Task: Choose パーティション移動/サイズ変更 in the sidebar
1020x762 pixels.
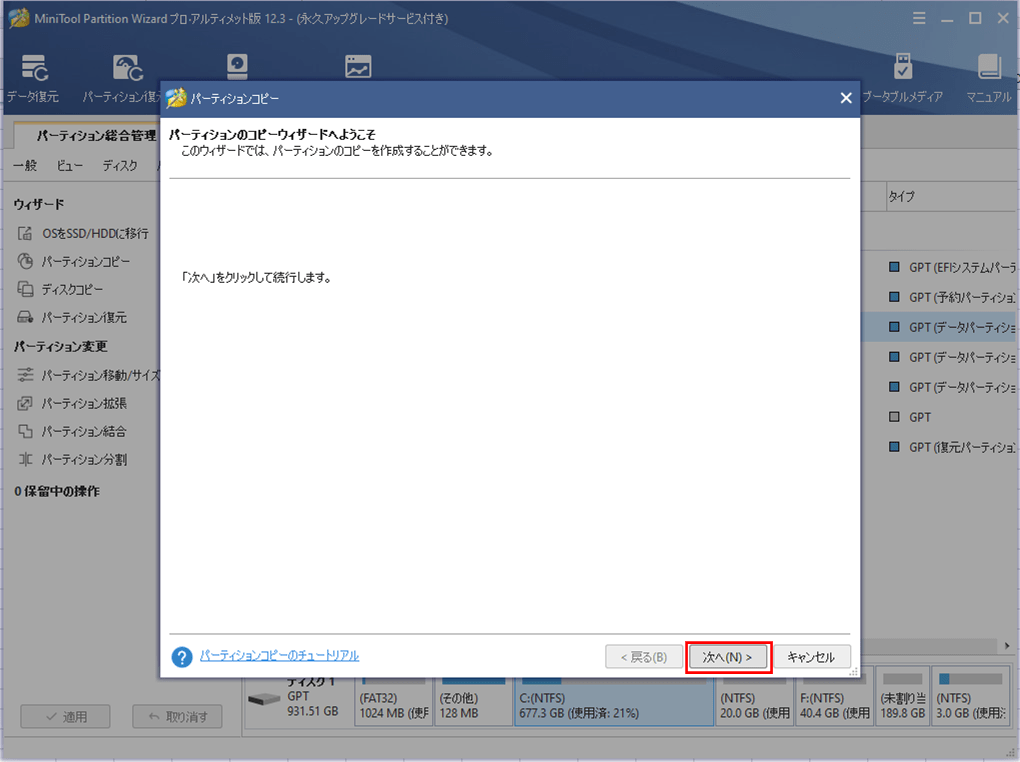Action: [x=88, y=375]
